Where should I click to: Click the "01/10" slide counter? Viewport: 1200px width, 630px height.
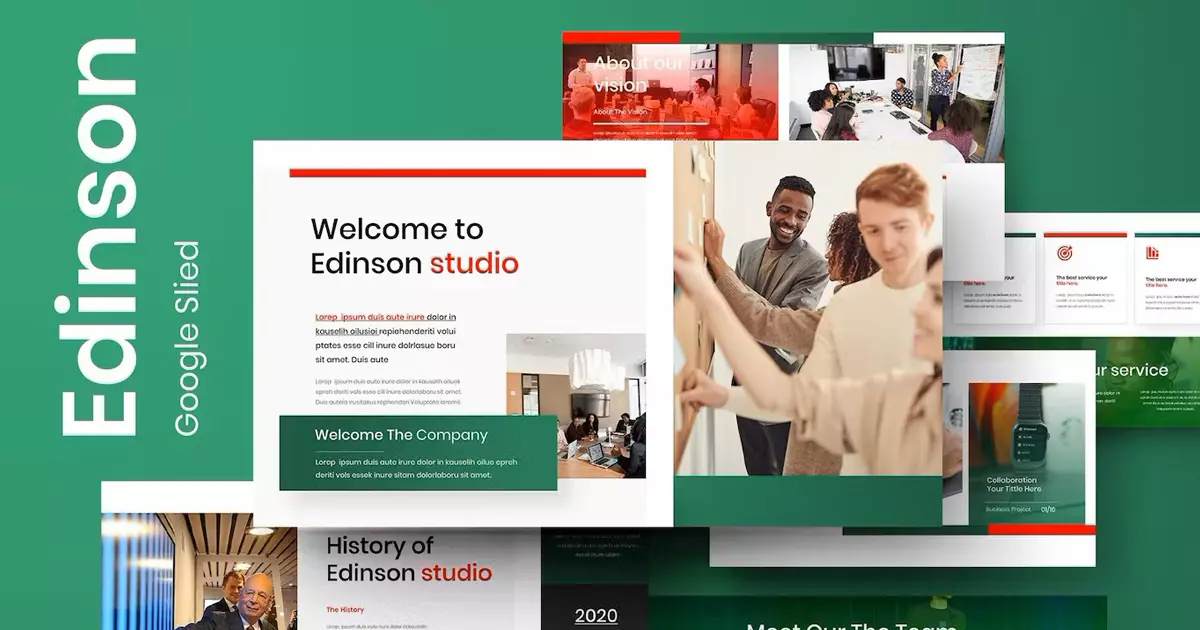point(1048,509)
